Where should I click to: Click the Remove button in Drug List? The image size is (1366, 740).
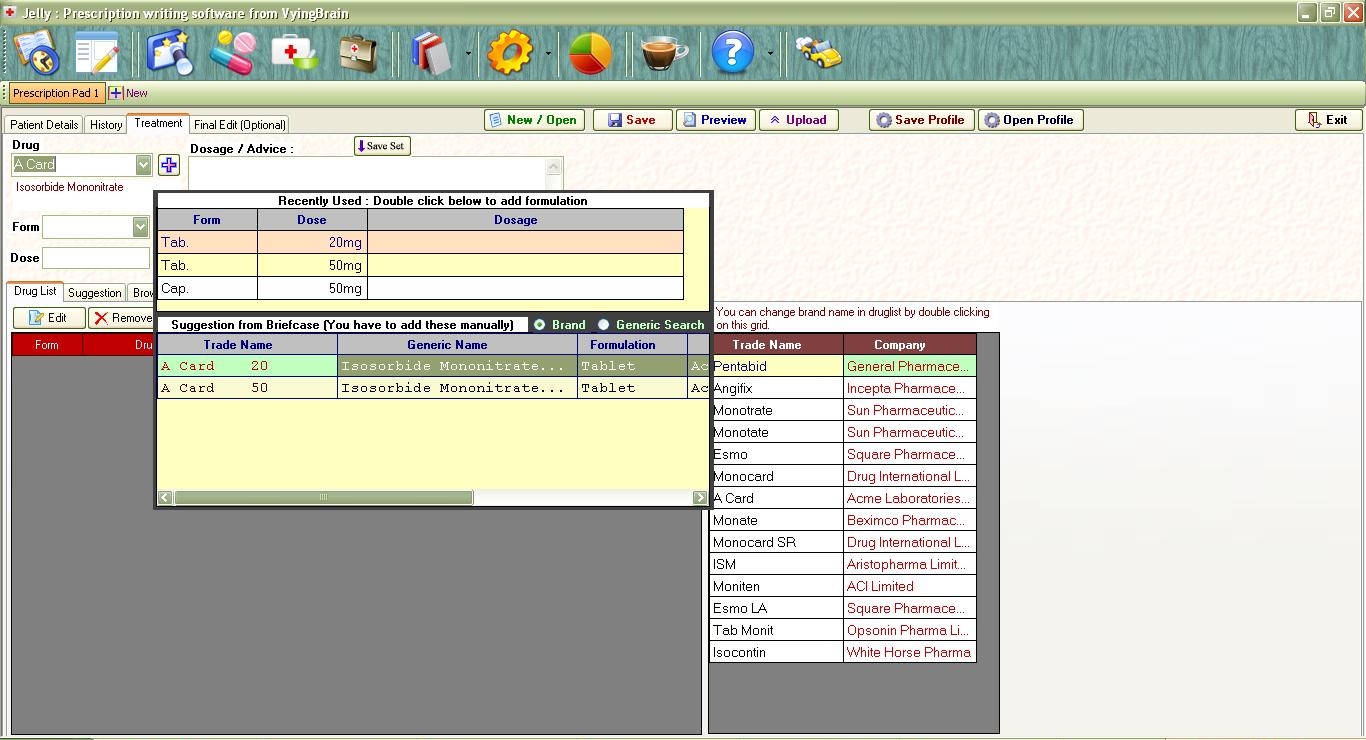(x=122, y=318)
